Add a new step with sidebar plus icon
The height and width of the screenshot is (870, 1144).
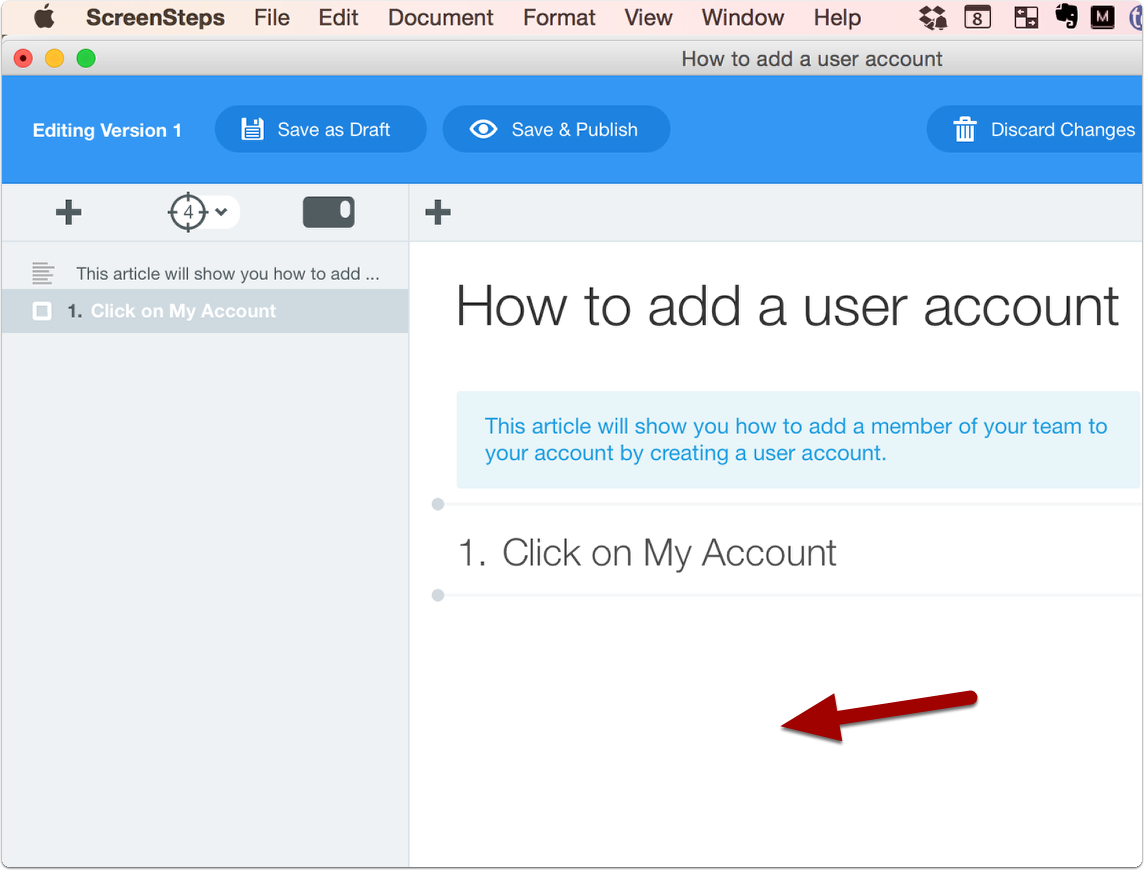coord(69,212)
